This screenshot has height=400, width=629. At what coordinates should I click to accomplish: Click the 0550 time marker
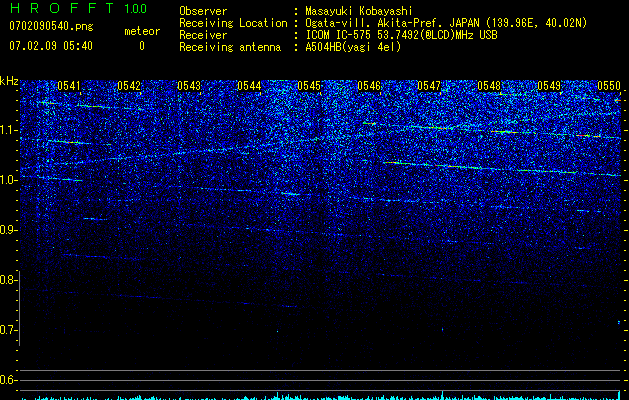[x=609, y=85]
